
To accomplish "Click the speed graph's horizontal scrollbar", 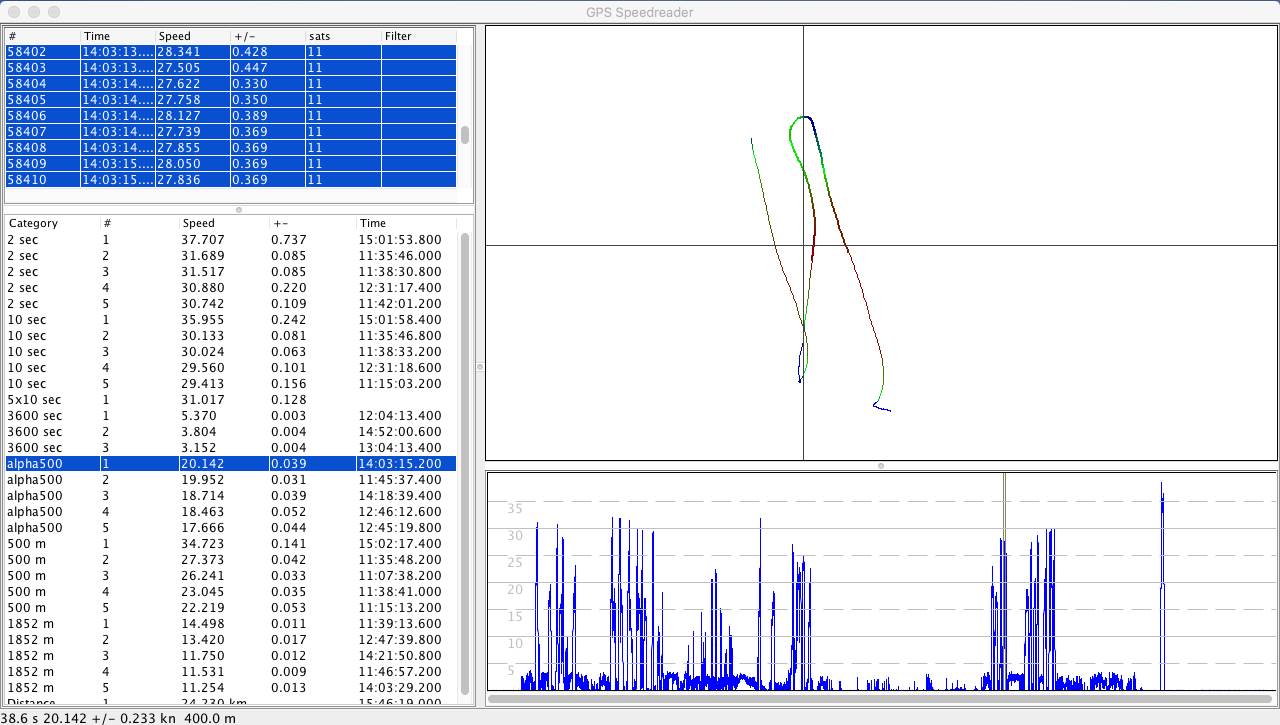I will point(880,698).
